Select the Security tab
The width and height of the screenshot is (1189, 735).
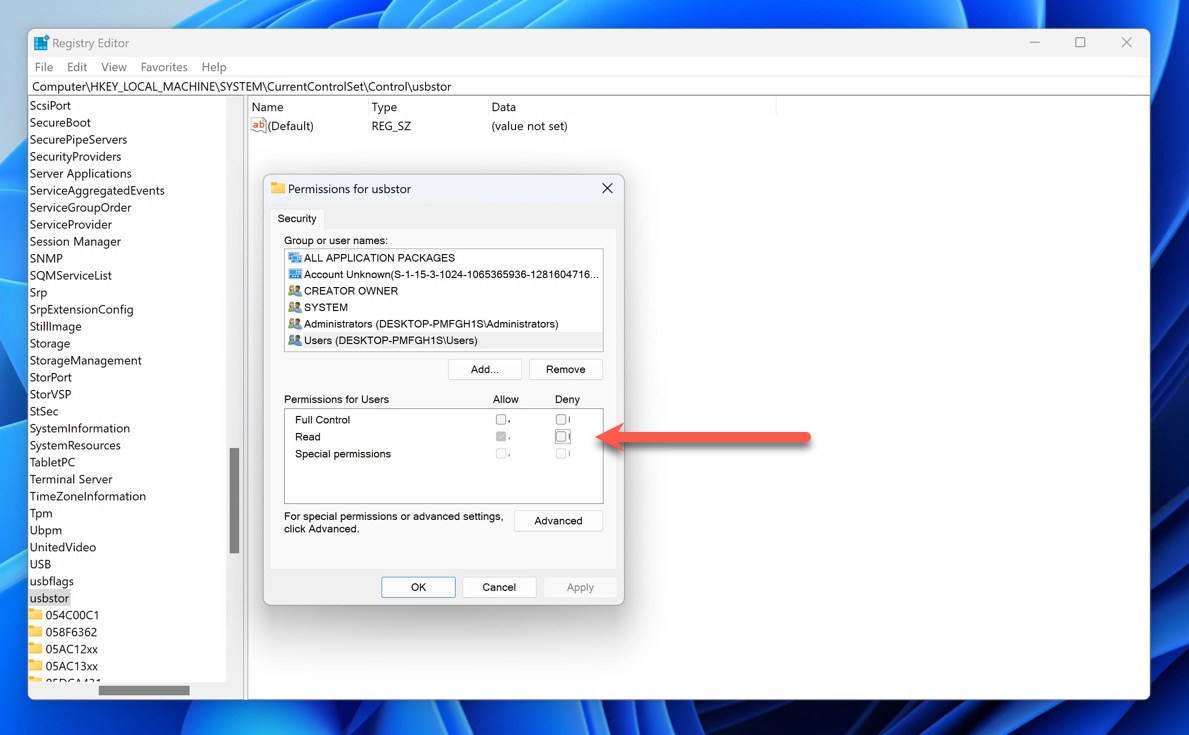point(296,218)
